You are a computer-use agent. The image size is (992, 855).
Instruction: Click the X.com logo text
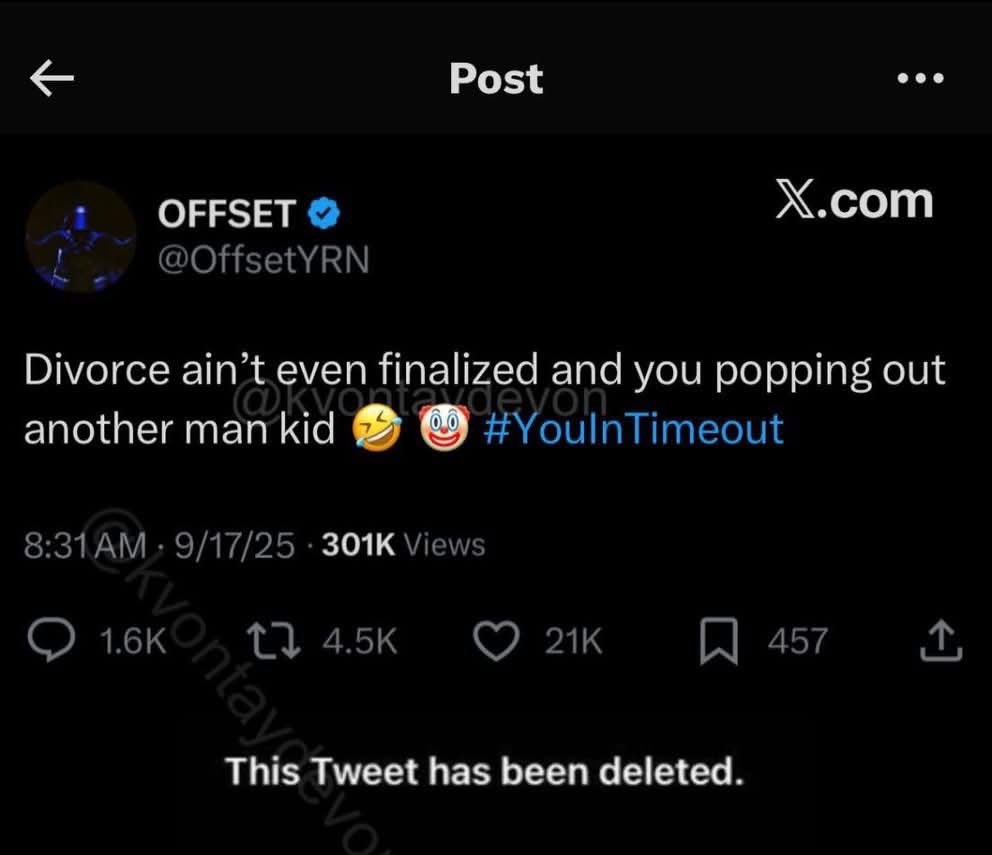[853, 201]
